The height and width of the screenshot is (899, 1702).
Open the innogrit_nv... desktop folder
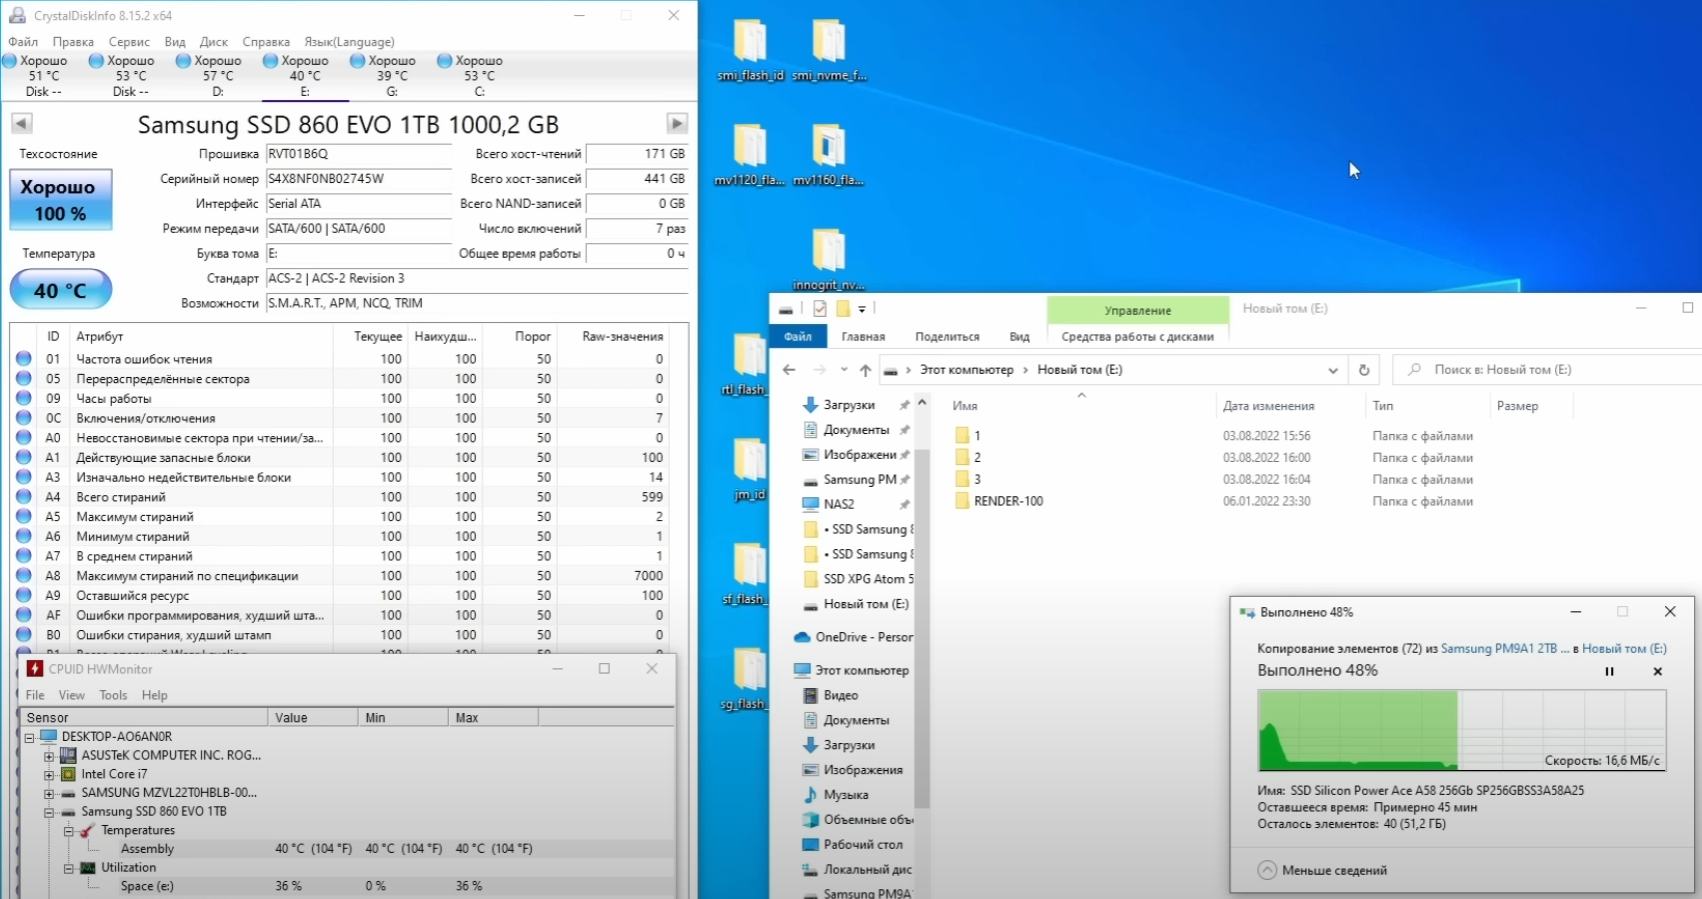coord(829,260)
